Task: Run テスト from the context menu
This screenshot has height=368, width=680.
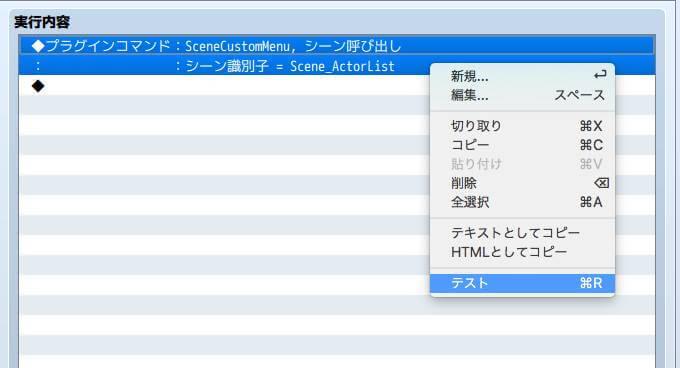Action: click(522, 283)
